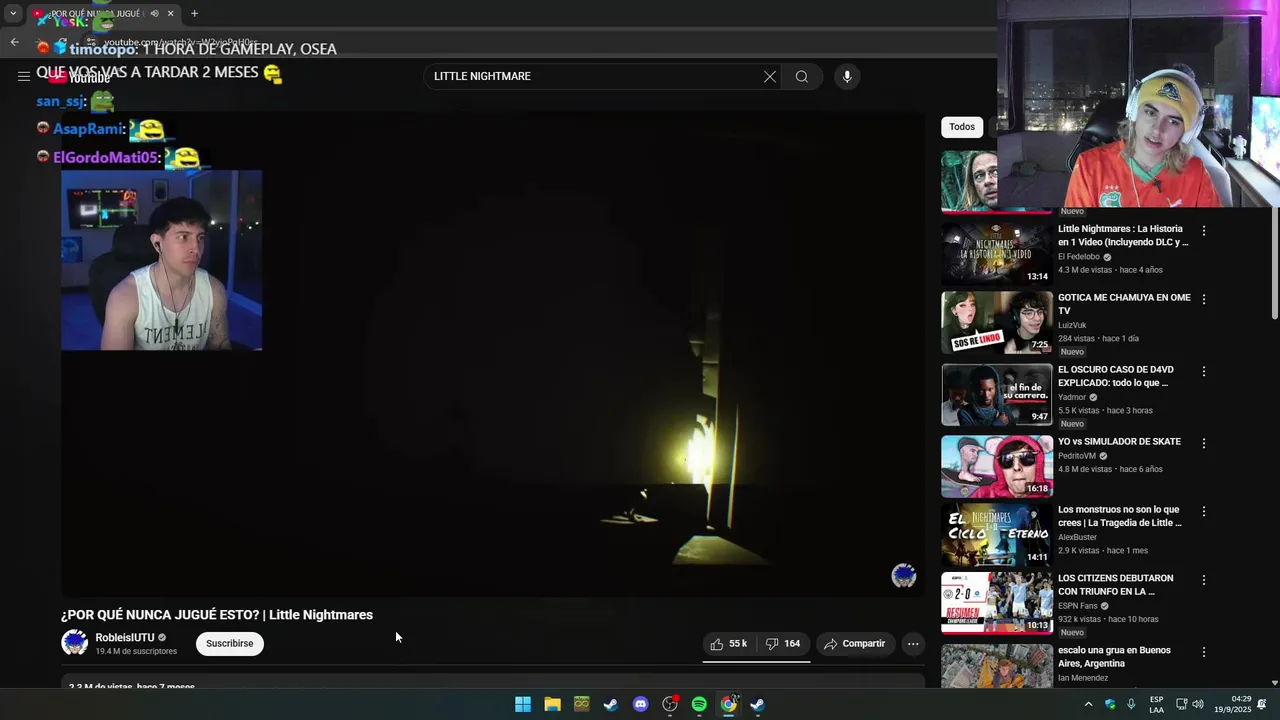The image size is (1280, 720).
Task: Open options for YO vs SIMULADOR DE SKATE video
Action: coord(1204,443)
